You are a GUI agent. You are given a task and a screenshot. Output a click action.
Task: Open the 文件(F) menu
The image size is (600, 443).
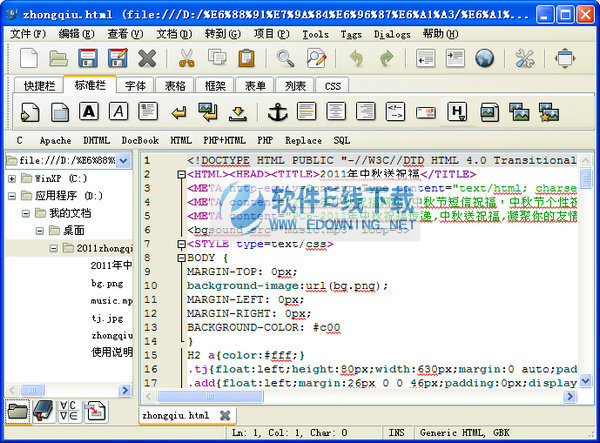(x=28, y=34)
